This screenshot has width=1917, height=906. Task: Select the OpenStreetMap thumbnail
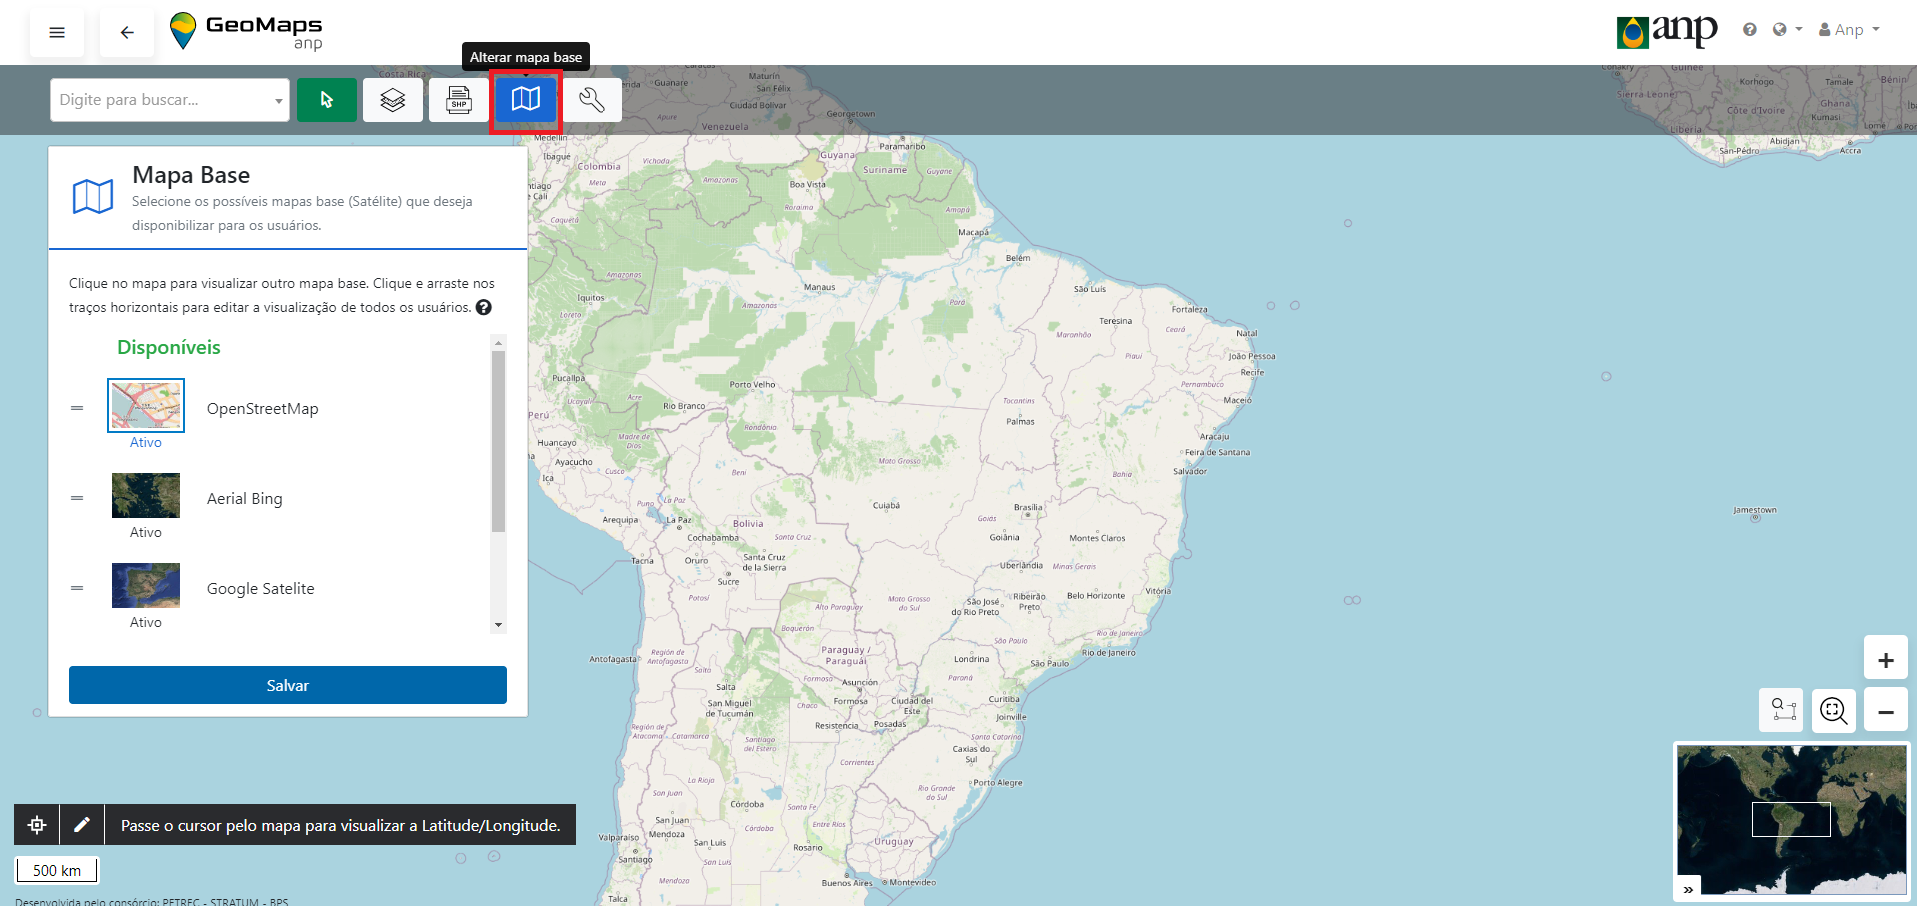pyautogui.click(x=146, y=405)
